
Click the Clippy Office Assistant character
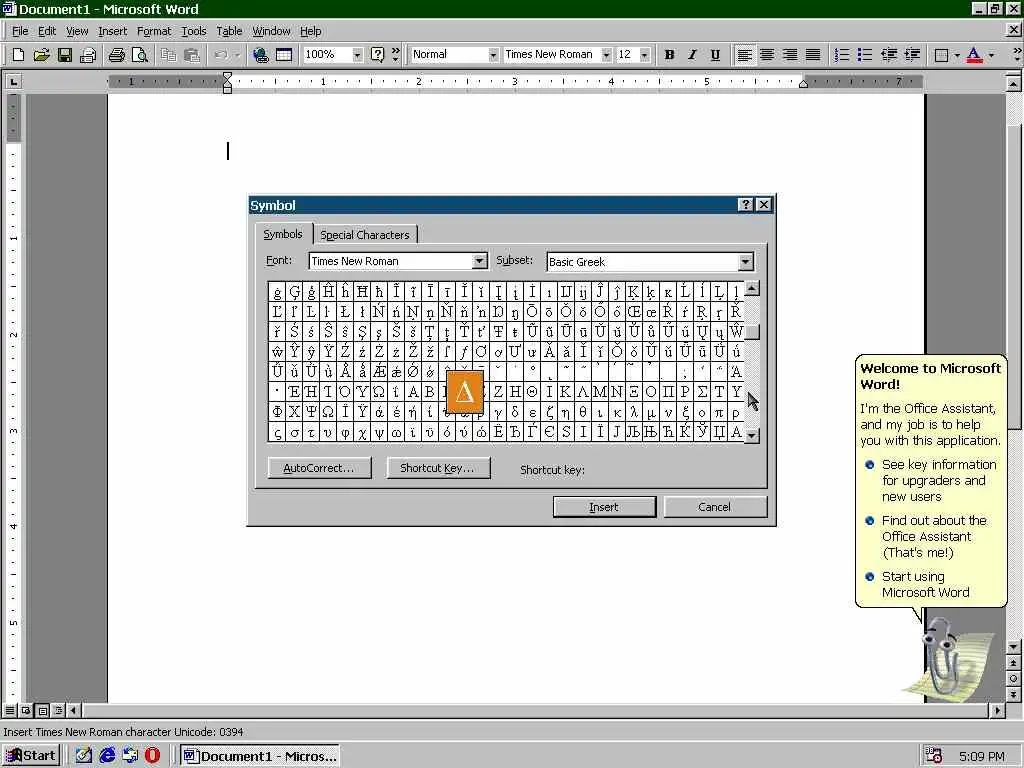(942, 658)
